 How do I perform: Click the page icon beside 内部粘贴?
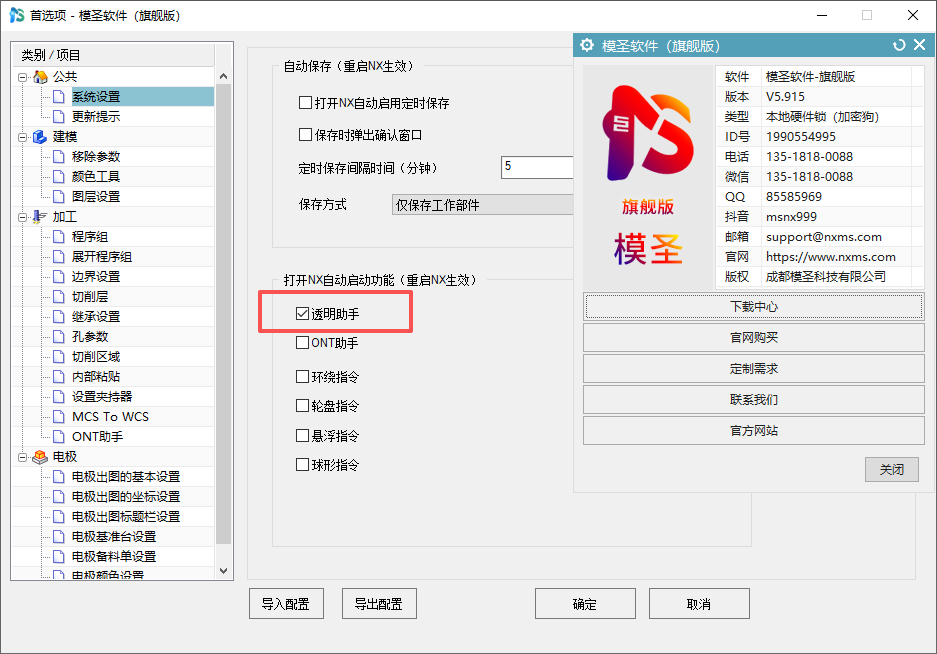pos(59,377)
